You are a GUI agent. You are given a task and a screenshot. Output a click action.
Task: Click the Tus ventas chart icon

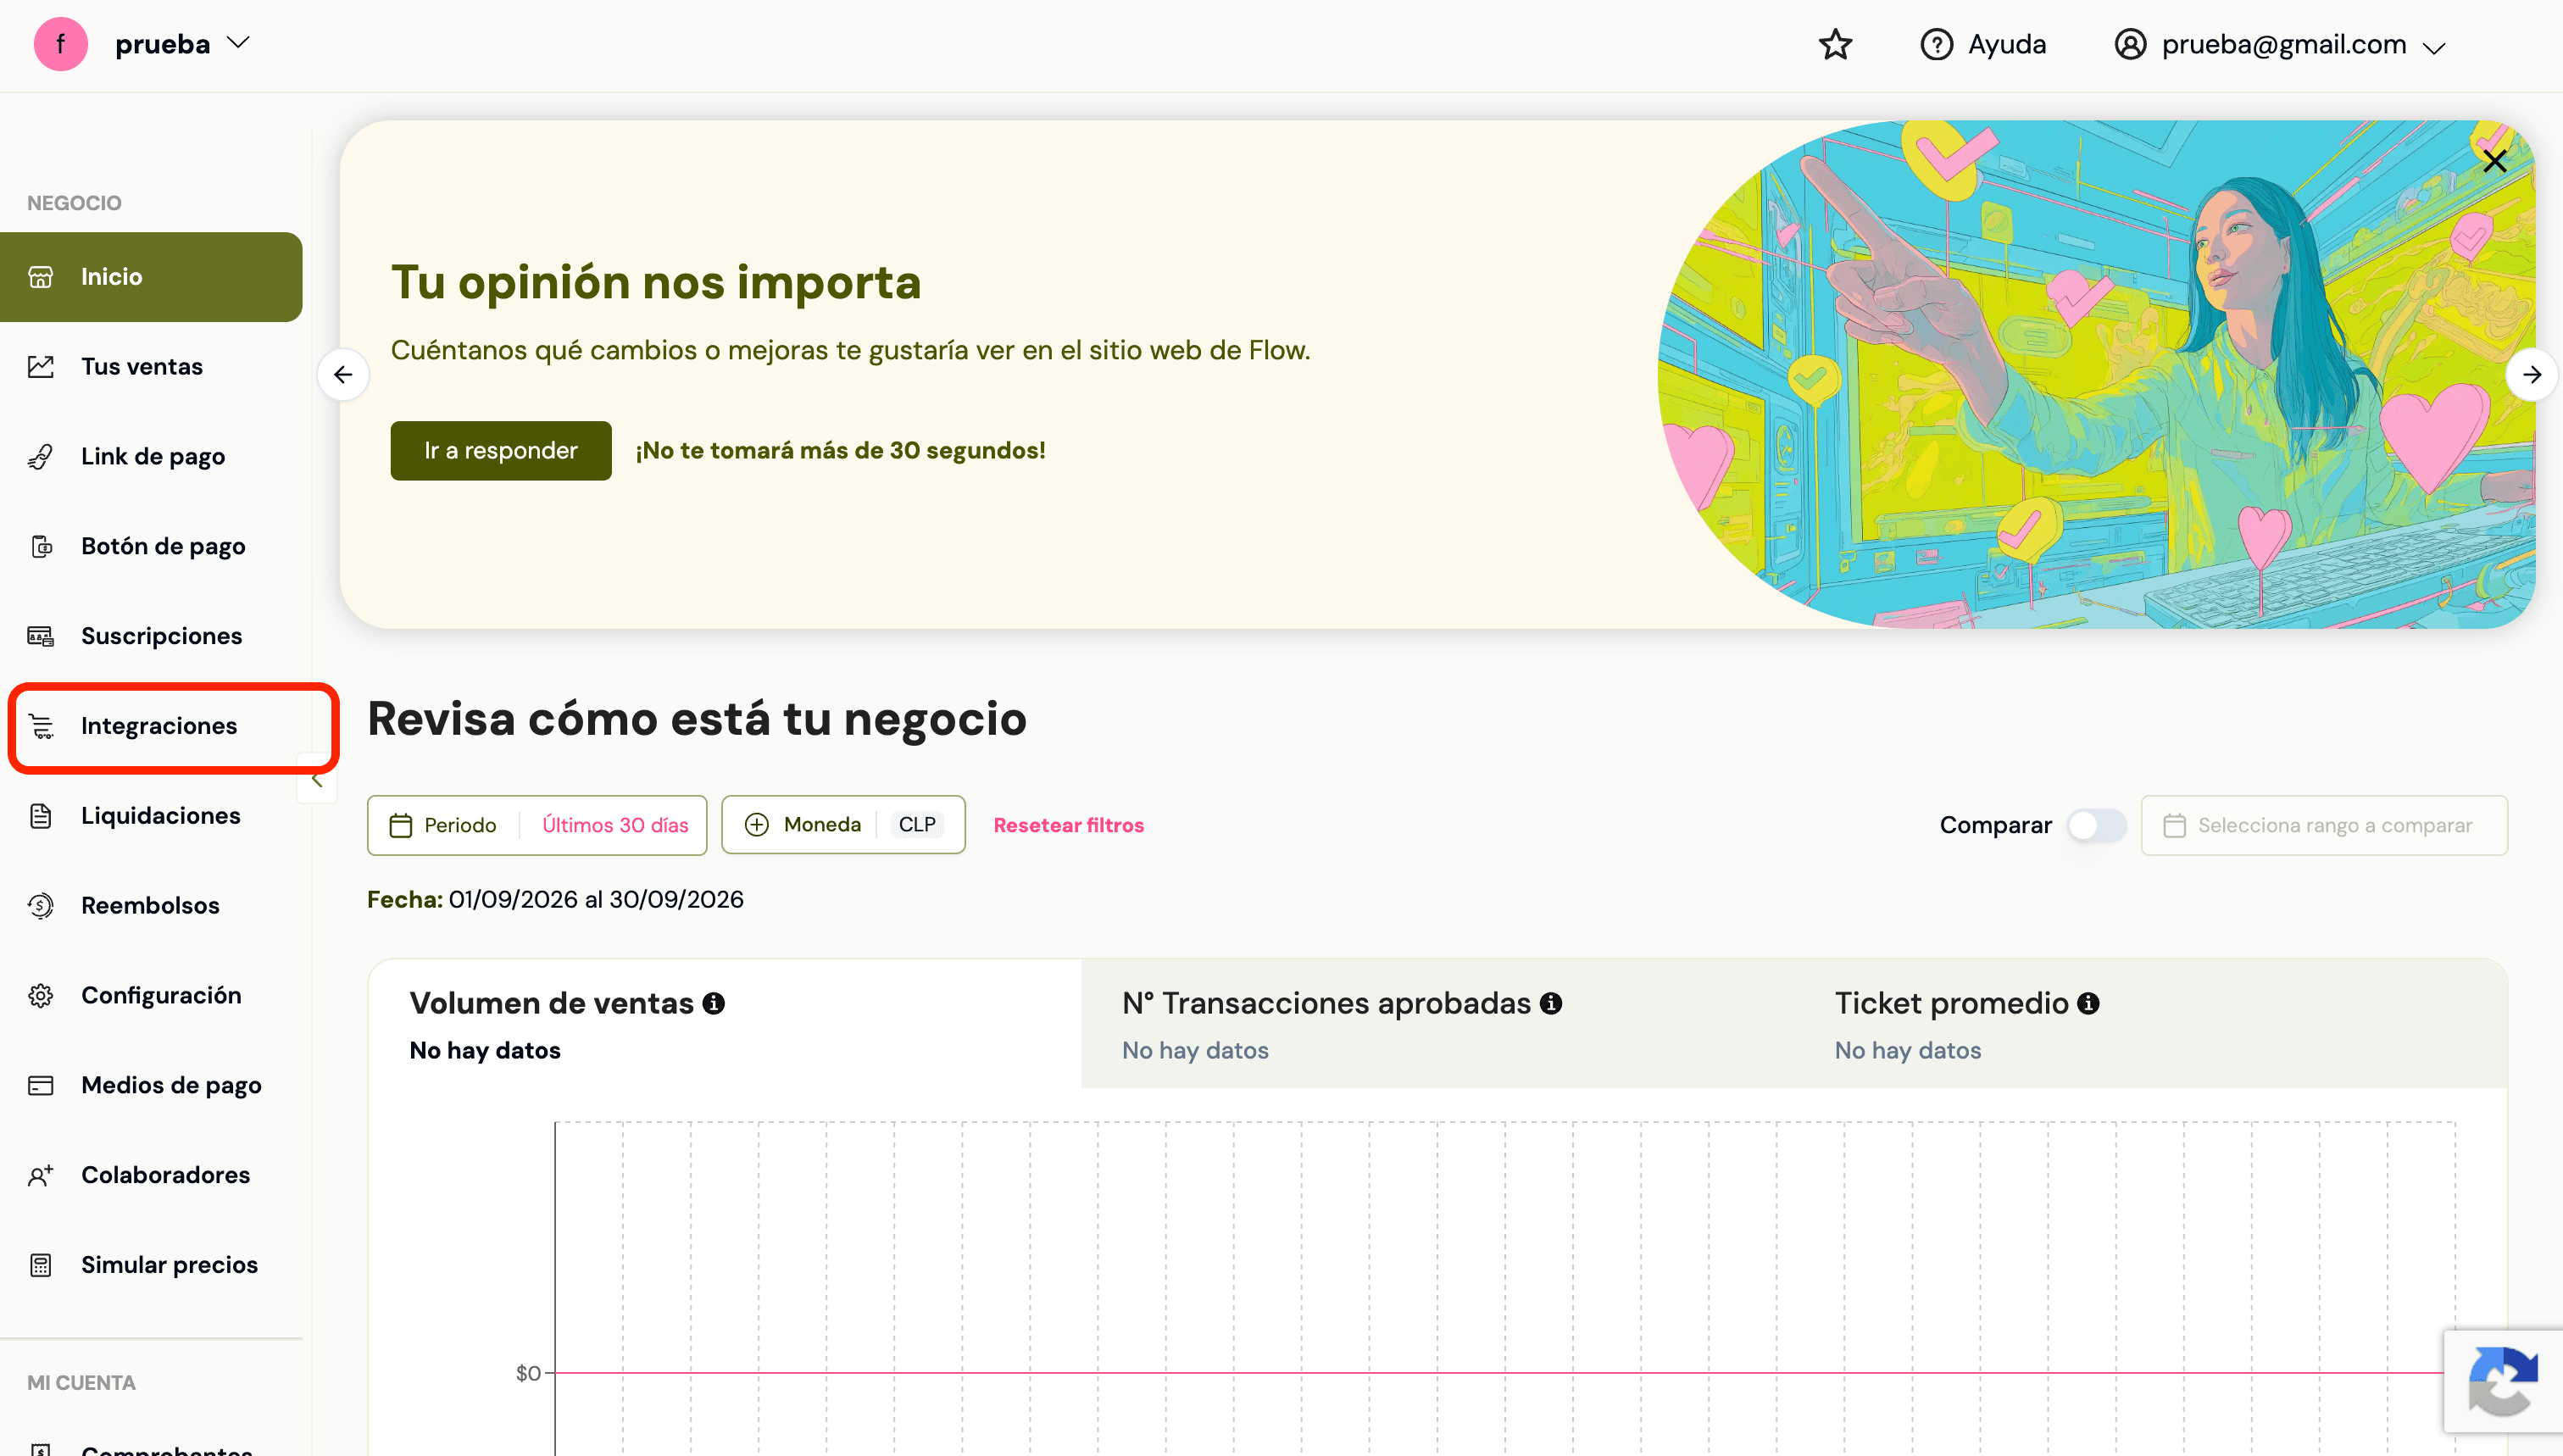[x=41, y=367]
